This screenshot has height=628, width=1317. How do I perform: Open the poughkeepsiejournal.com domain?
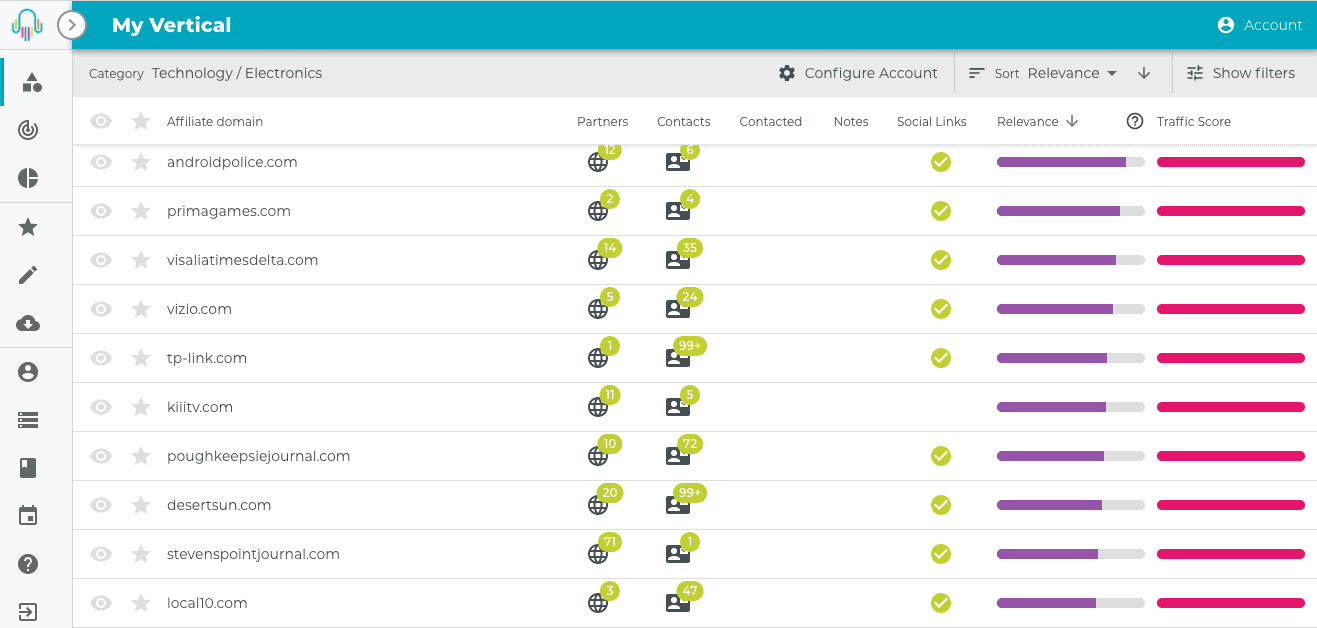click(259, 456)
